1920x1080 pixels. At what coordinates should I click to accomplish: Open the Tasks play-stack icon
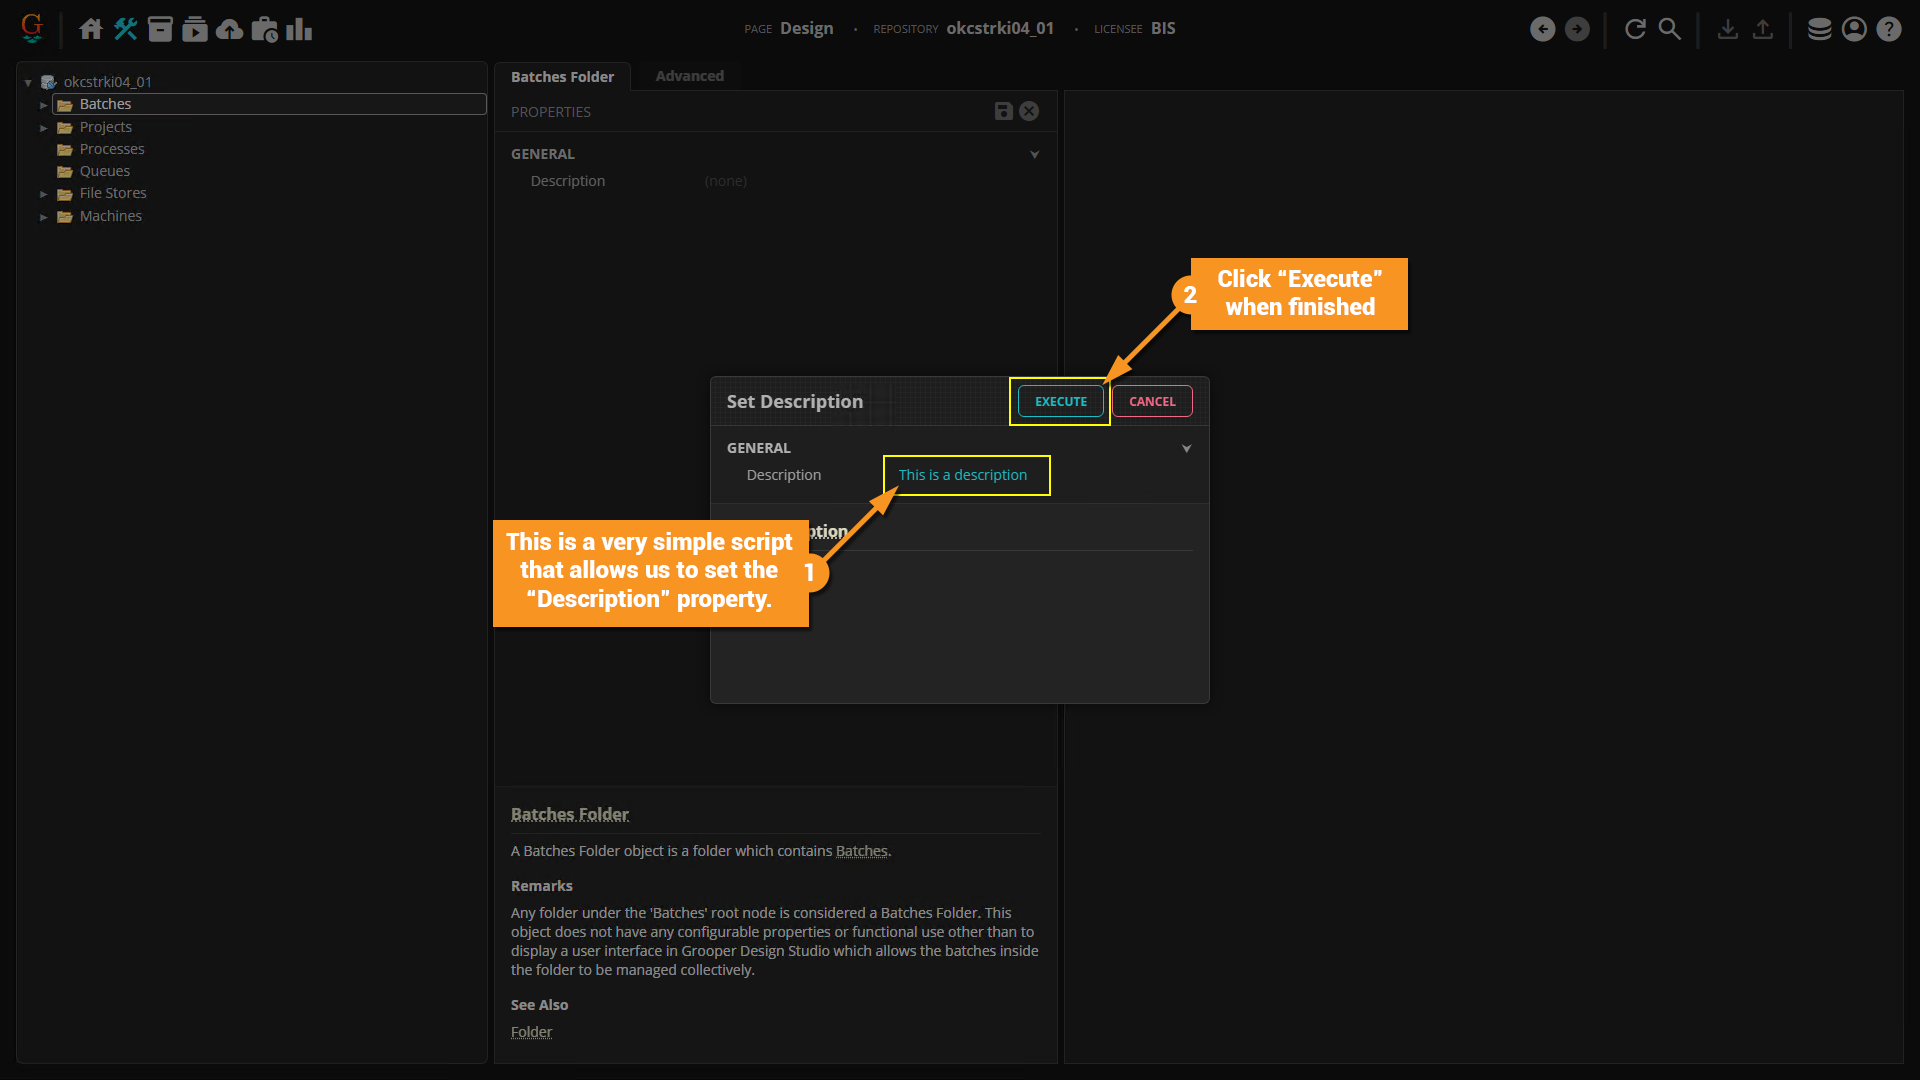point(195,29)
